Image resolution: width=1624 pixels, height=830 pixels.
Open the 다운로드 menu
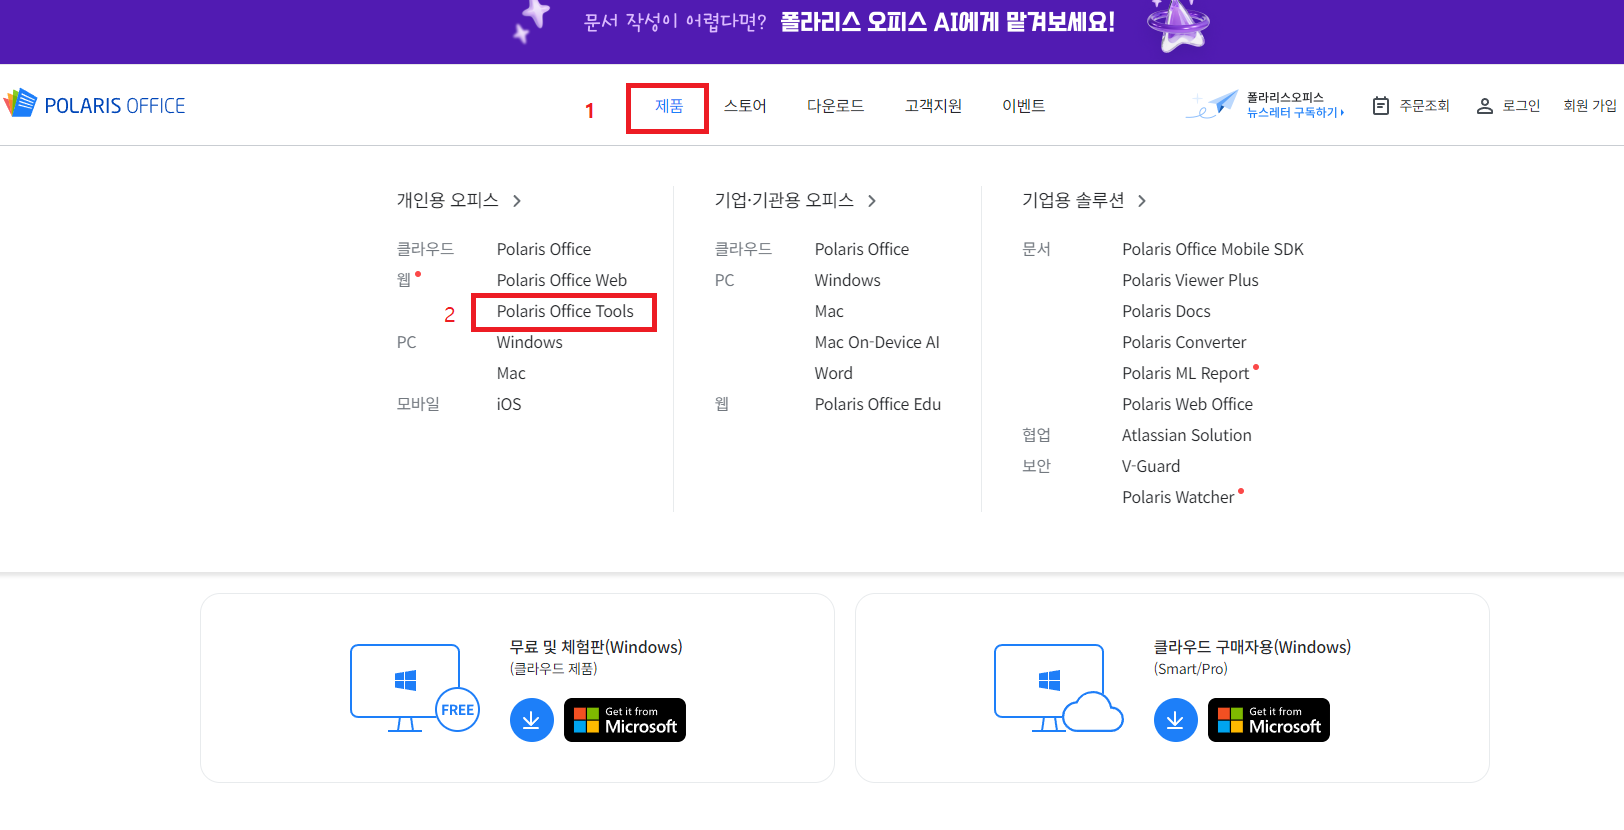tap(836, 106)
